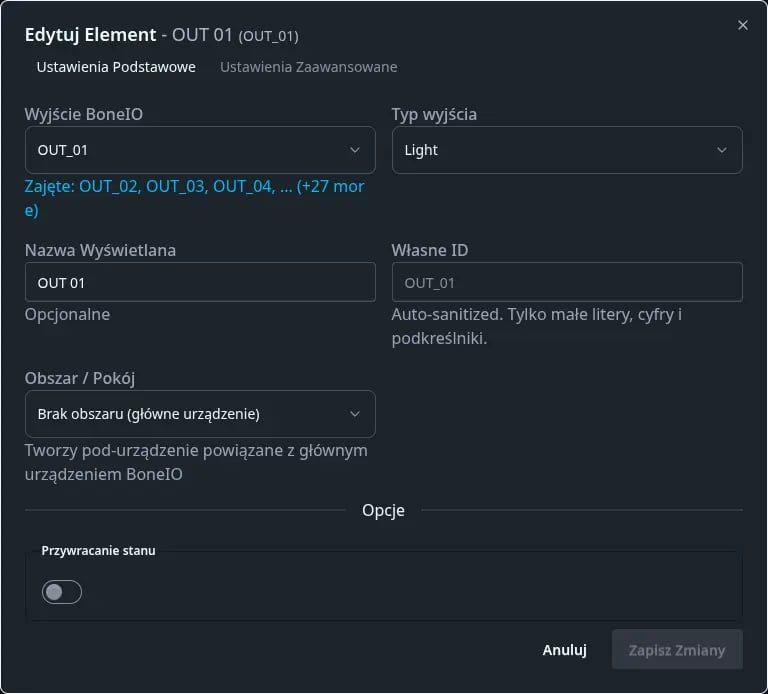Click the Opcje section heading
The image size is (768, 694).
point(383,510)
